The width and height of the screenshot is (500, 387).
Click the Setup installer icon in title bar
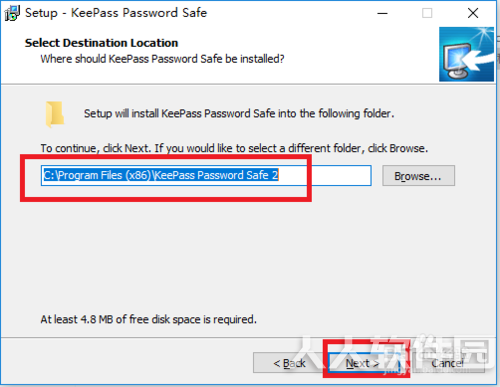(x=12, y=13)
